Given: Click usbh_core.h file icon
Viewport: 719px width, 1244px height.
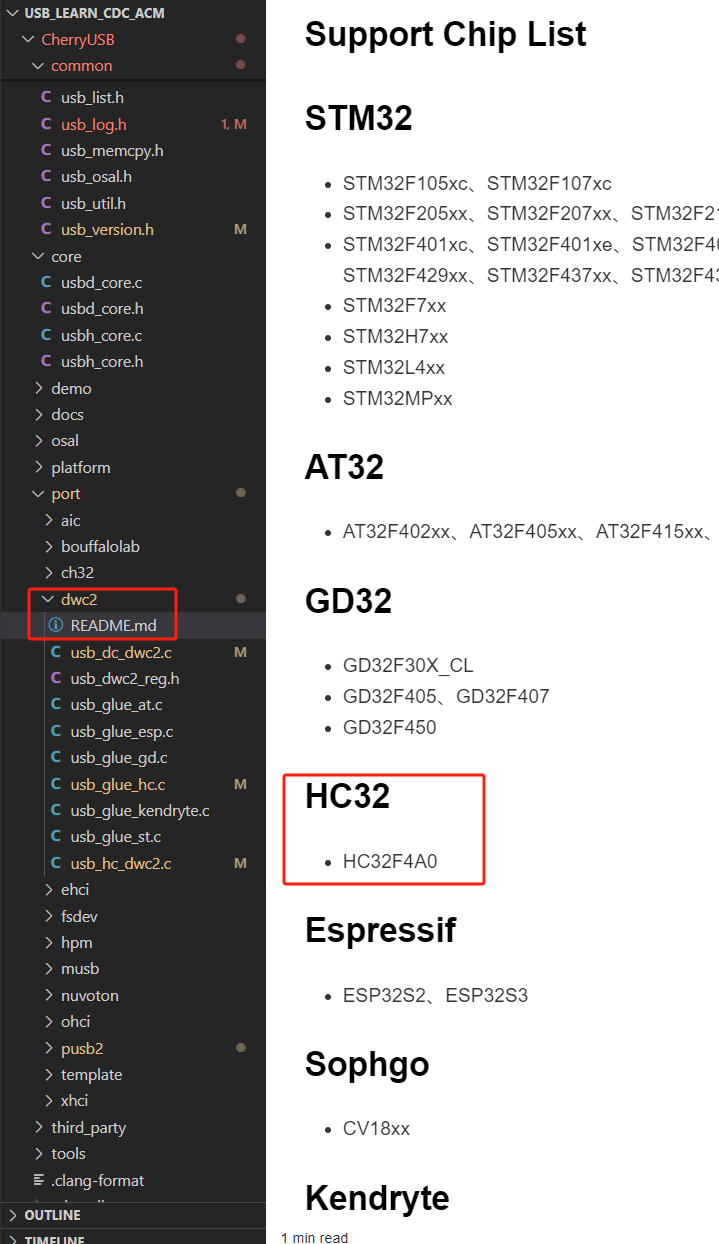Looking at the screenshot, I should coord(46,362).
